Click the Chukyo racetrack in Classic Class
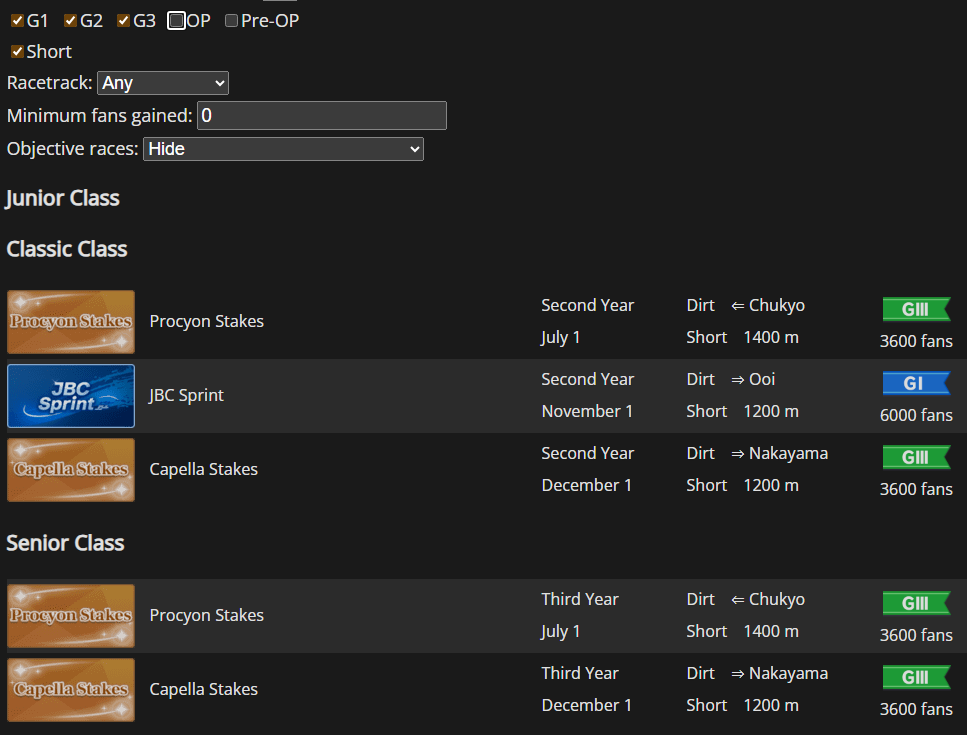 tap(777, 306)
